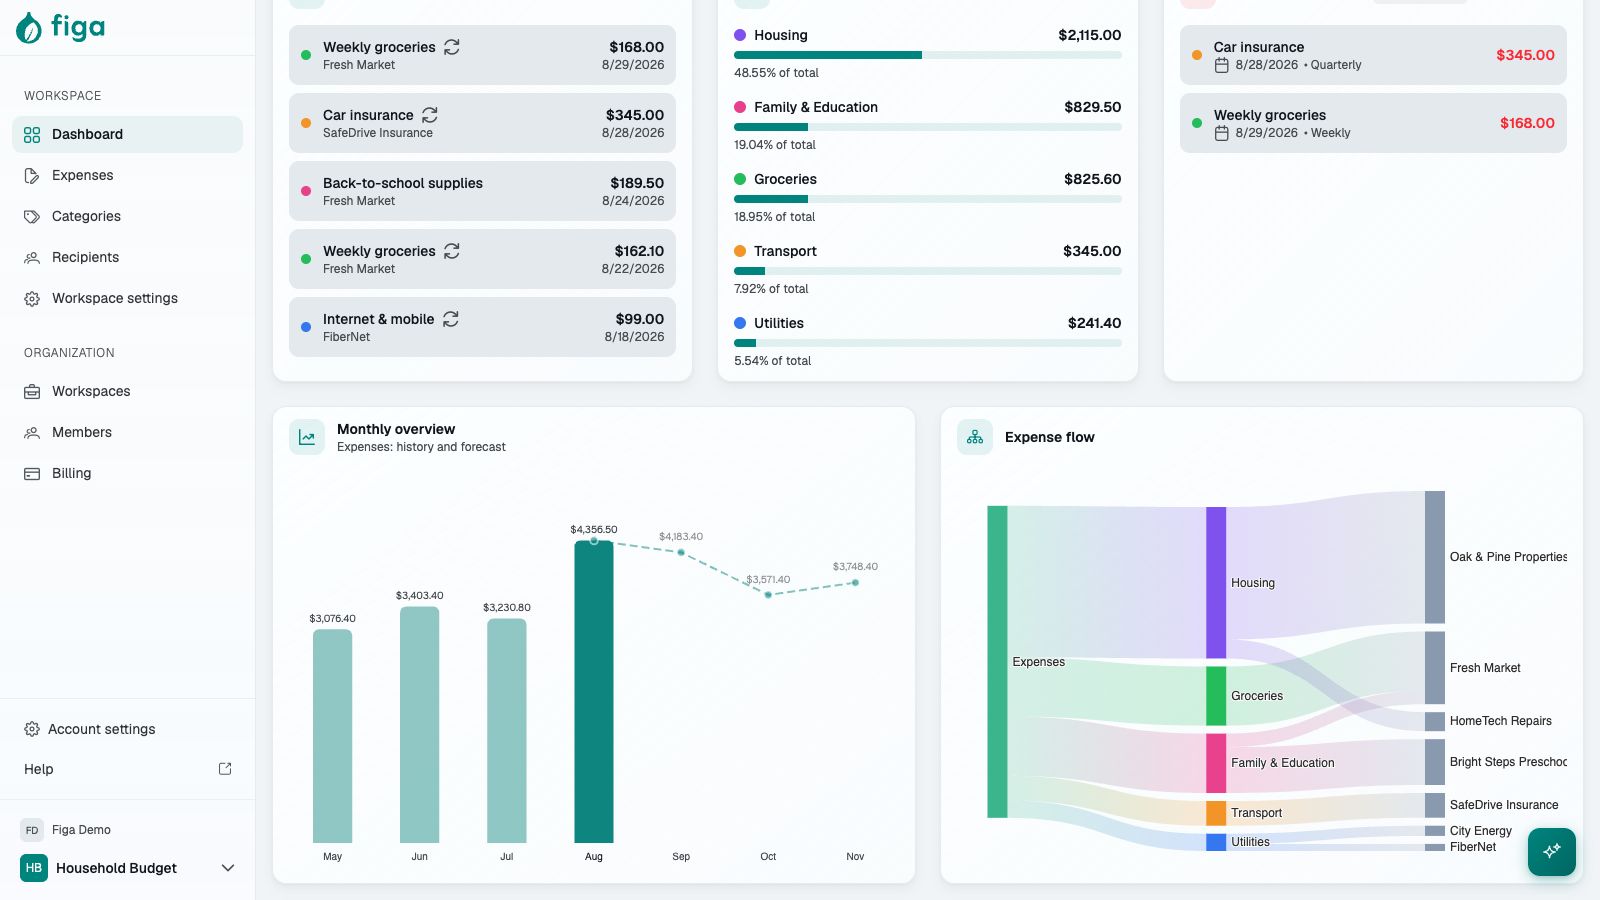Viewport: 1600px width, 900px height.
Task: Open the AI assistant sparkle button
Action: [x=1552, y=852]
